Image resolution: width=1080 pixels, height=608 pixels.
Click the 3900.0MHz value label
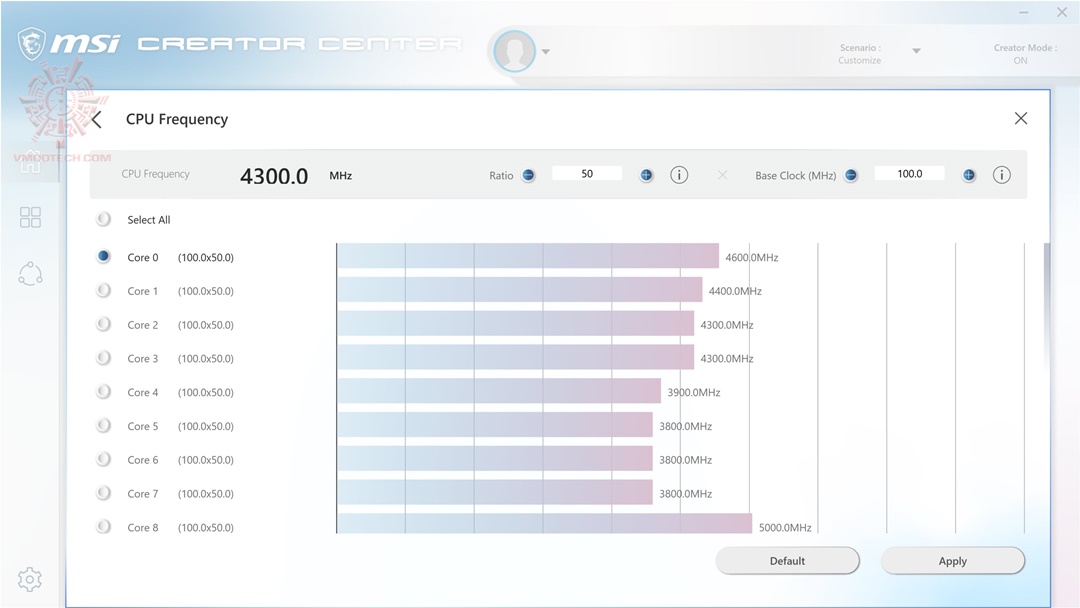click(694, 392)
